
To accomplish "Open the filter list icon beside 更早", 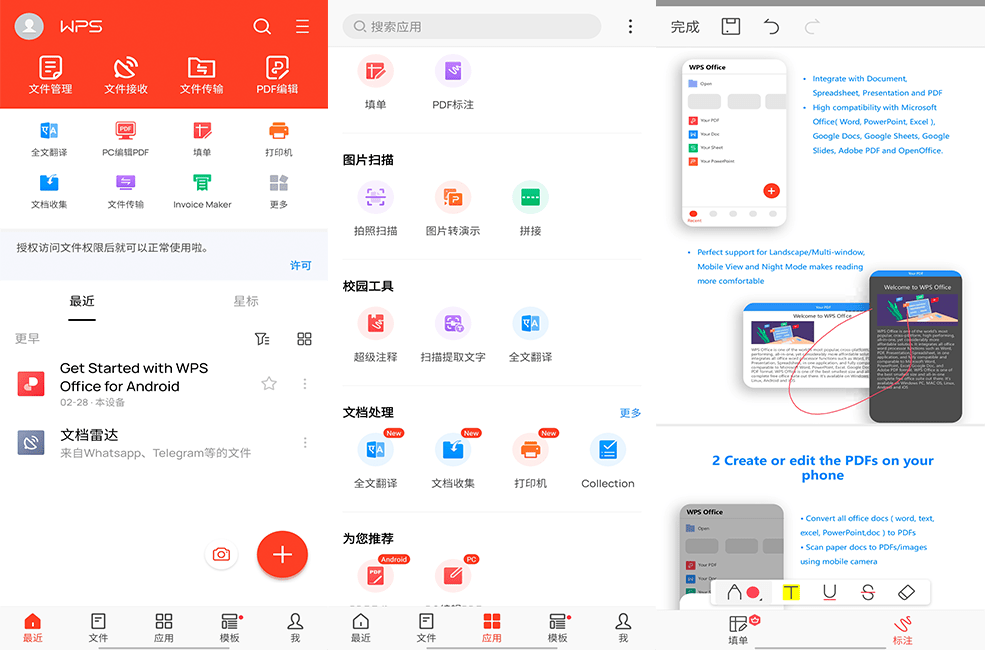I will pos(262,339).
